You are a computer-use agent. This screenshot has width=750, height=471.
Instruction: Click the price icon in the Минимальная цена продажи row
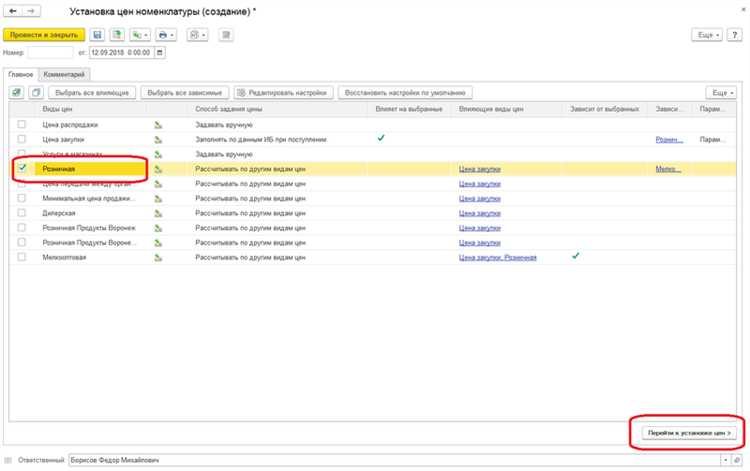[158, 198]
